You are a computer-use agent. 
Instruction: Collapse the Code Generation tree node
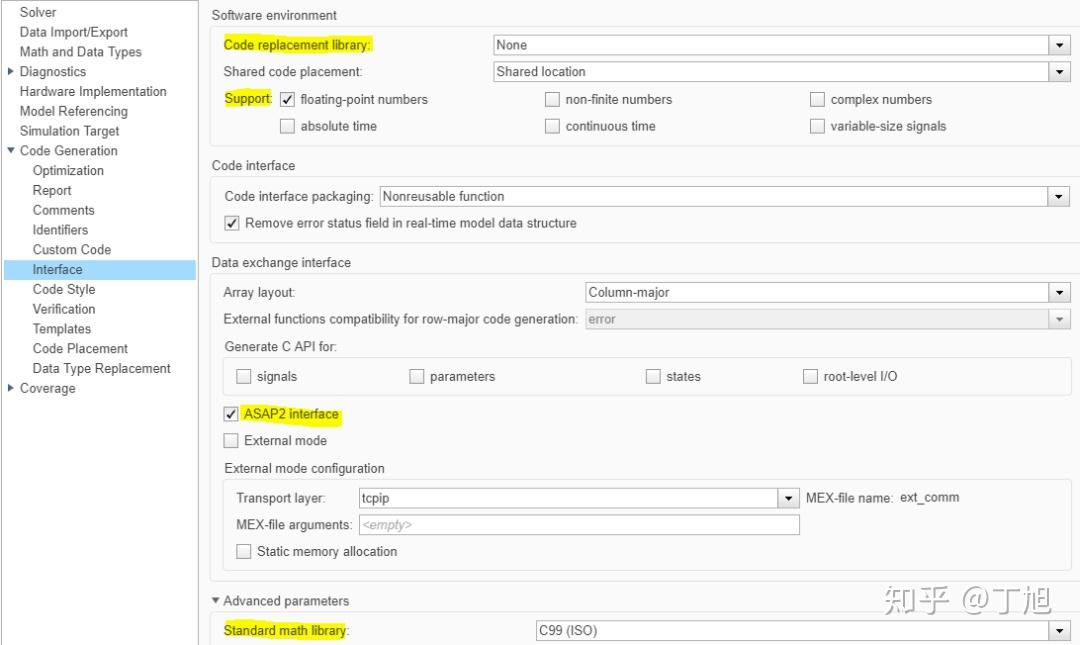click(11, 151)
